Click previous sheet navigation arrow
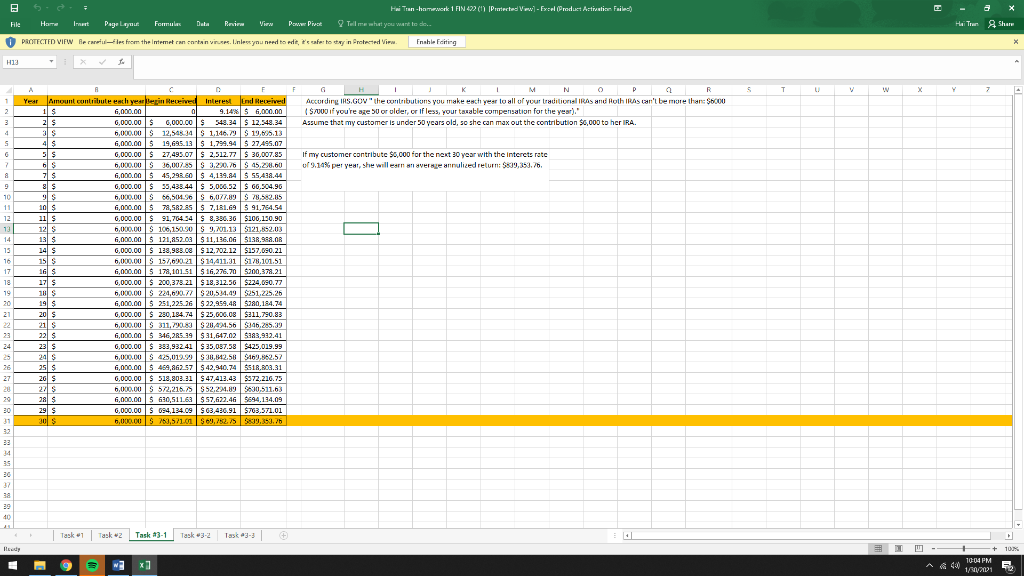This screenshot has height=576, width=1024. point(16,536)
